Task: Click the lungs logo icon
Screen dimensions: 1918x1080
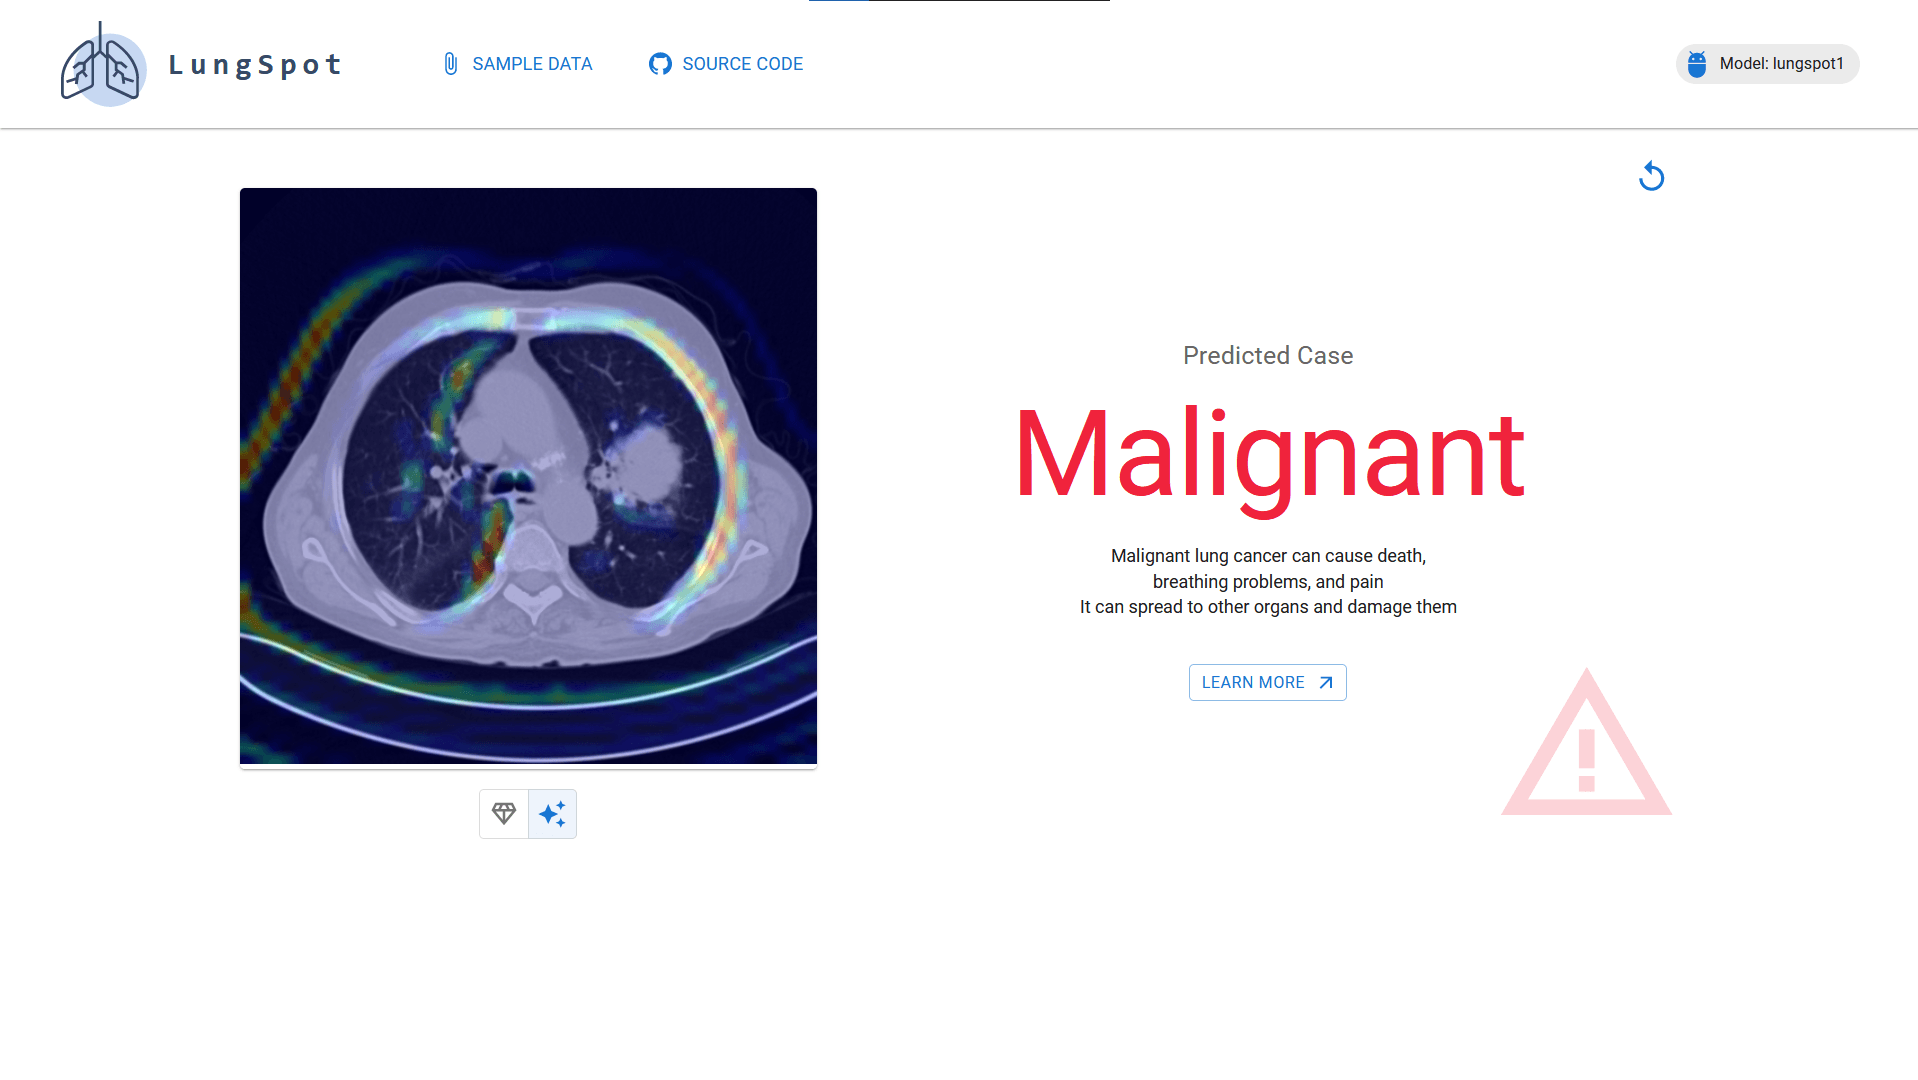Action: pos(103,65)
